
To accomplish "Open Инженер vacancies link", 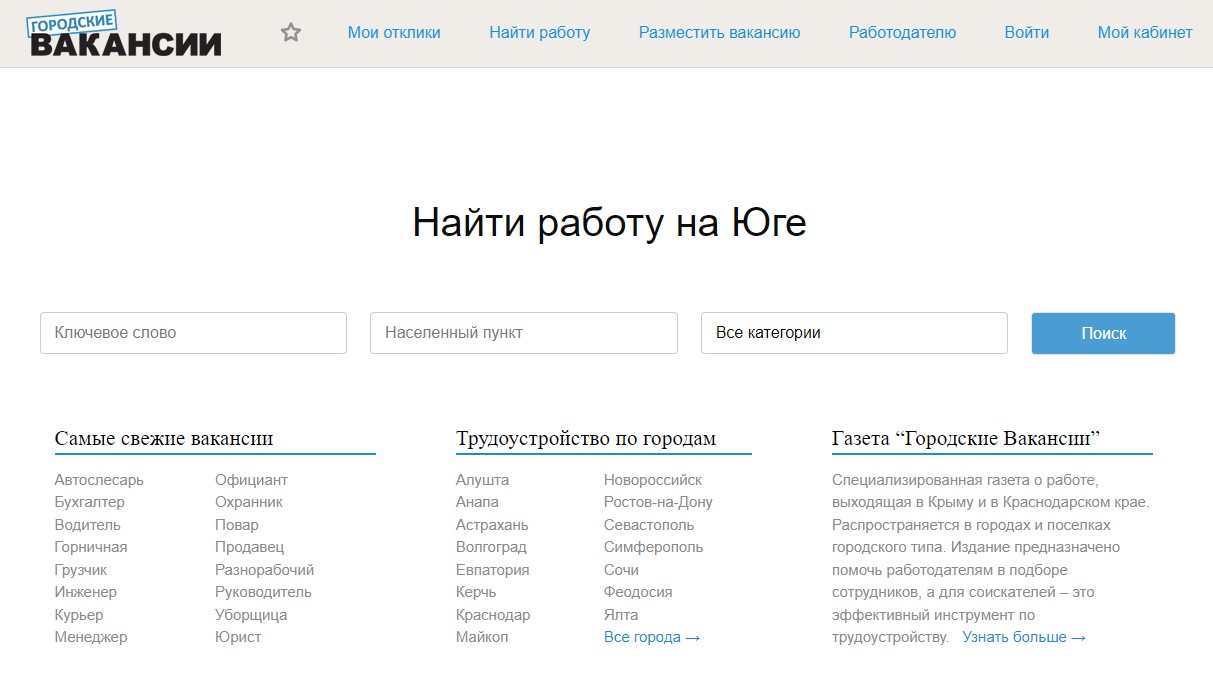I will tap(86, 592).
